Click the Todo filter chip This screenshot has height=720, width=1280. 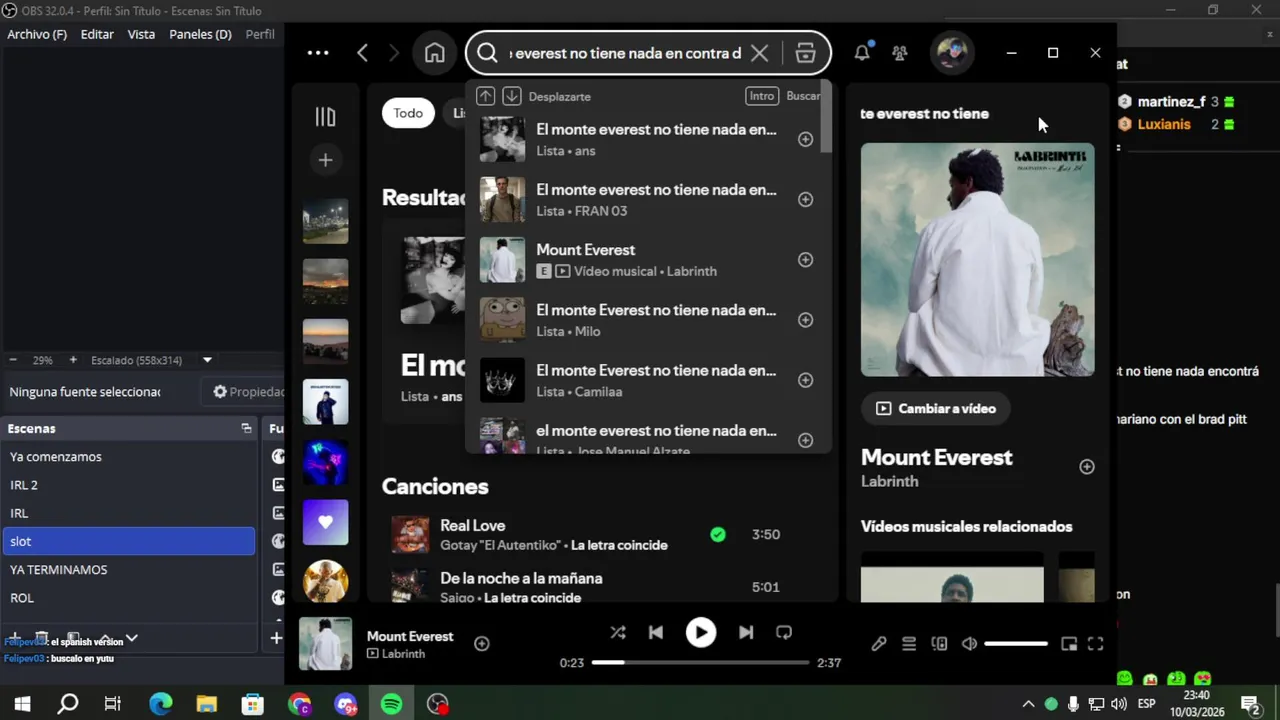[408, 113]
